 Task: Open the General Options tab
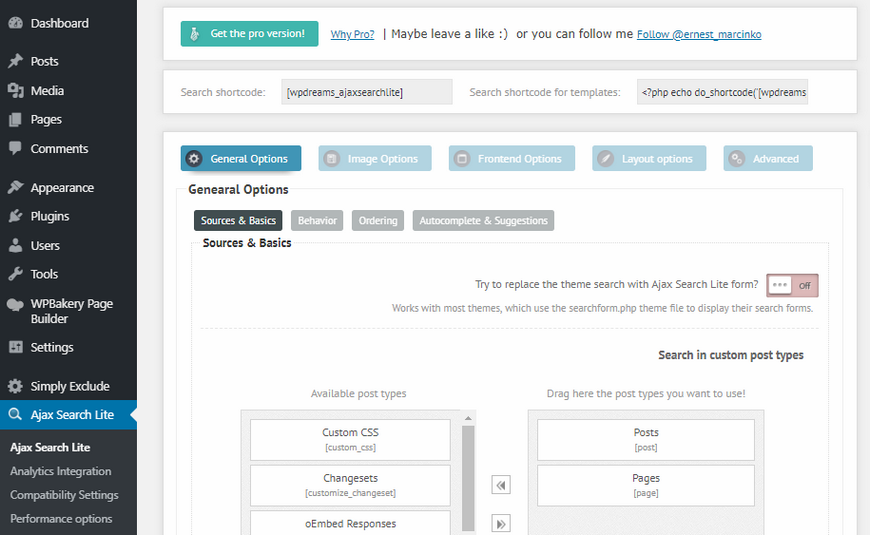click(241, 158)
